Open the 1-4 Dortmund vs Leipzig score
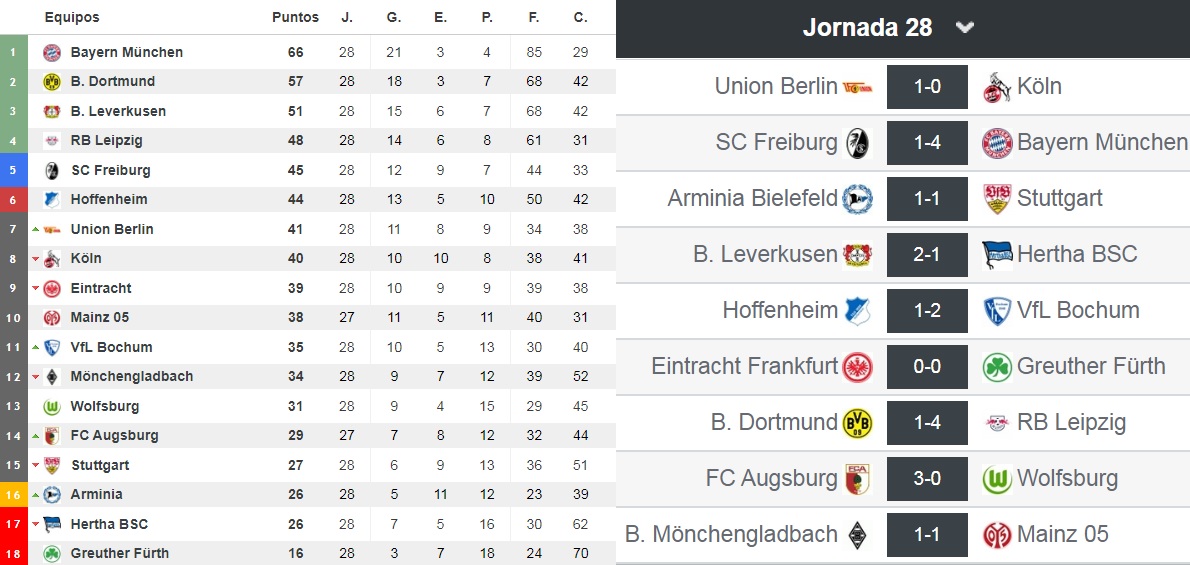1190x565 pixels. pos(927,423)
